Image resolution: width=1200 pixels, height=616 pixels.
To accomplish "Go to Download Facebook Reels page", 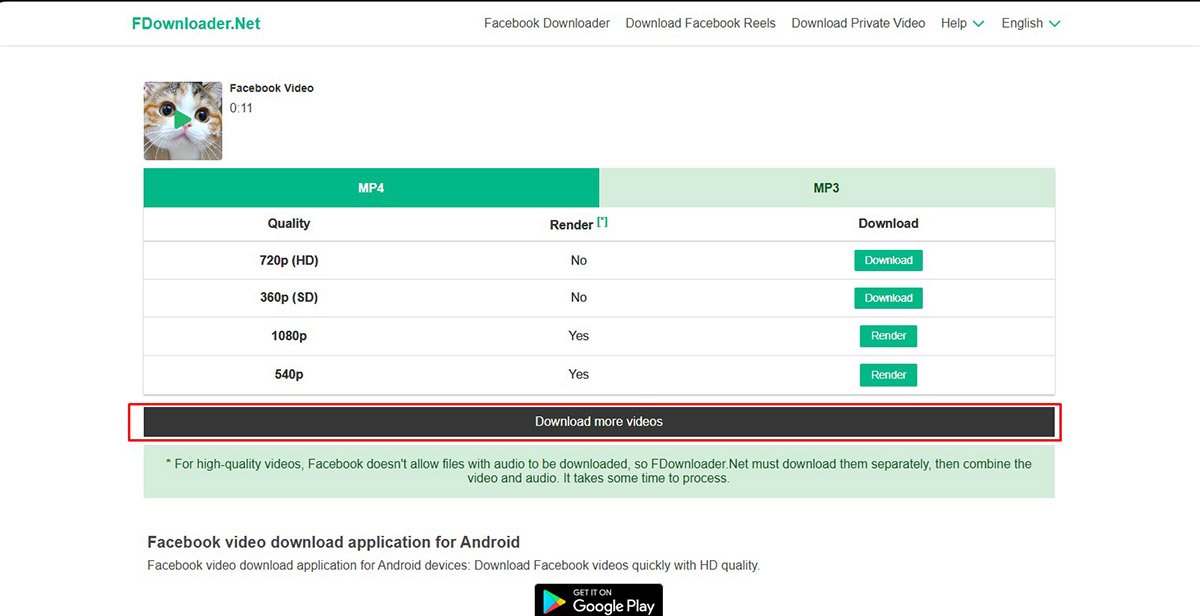I will (700, 22).
